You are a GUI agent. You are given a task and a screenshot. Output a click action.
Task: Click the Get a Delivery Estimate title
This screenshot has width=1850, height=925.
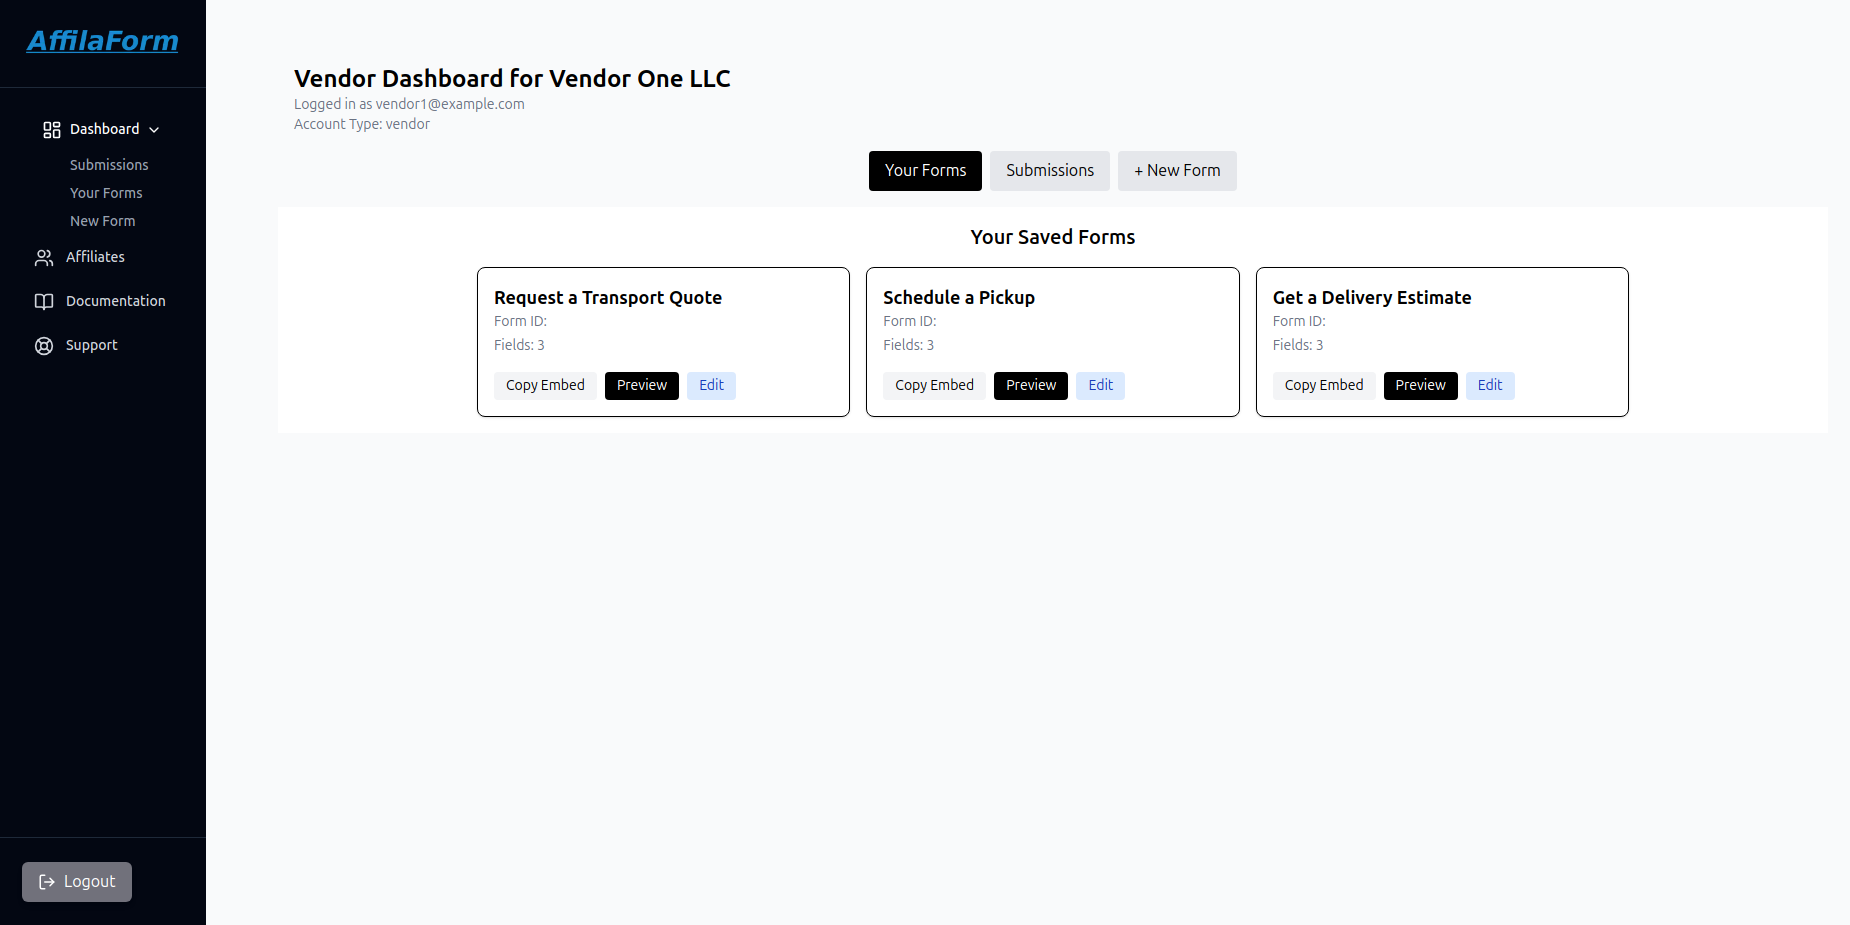pos(1372,298)
